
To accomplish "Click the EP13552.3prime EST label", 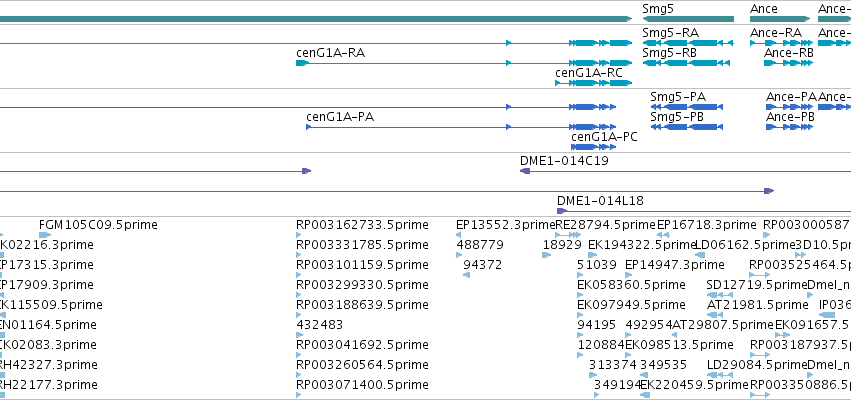I will [506, 225].
